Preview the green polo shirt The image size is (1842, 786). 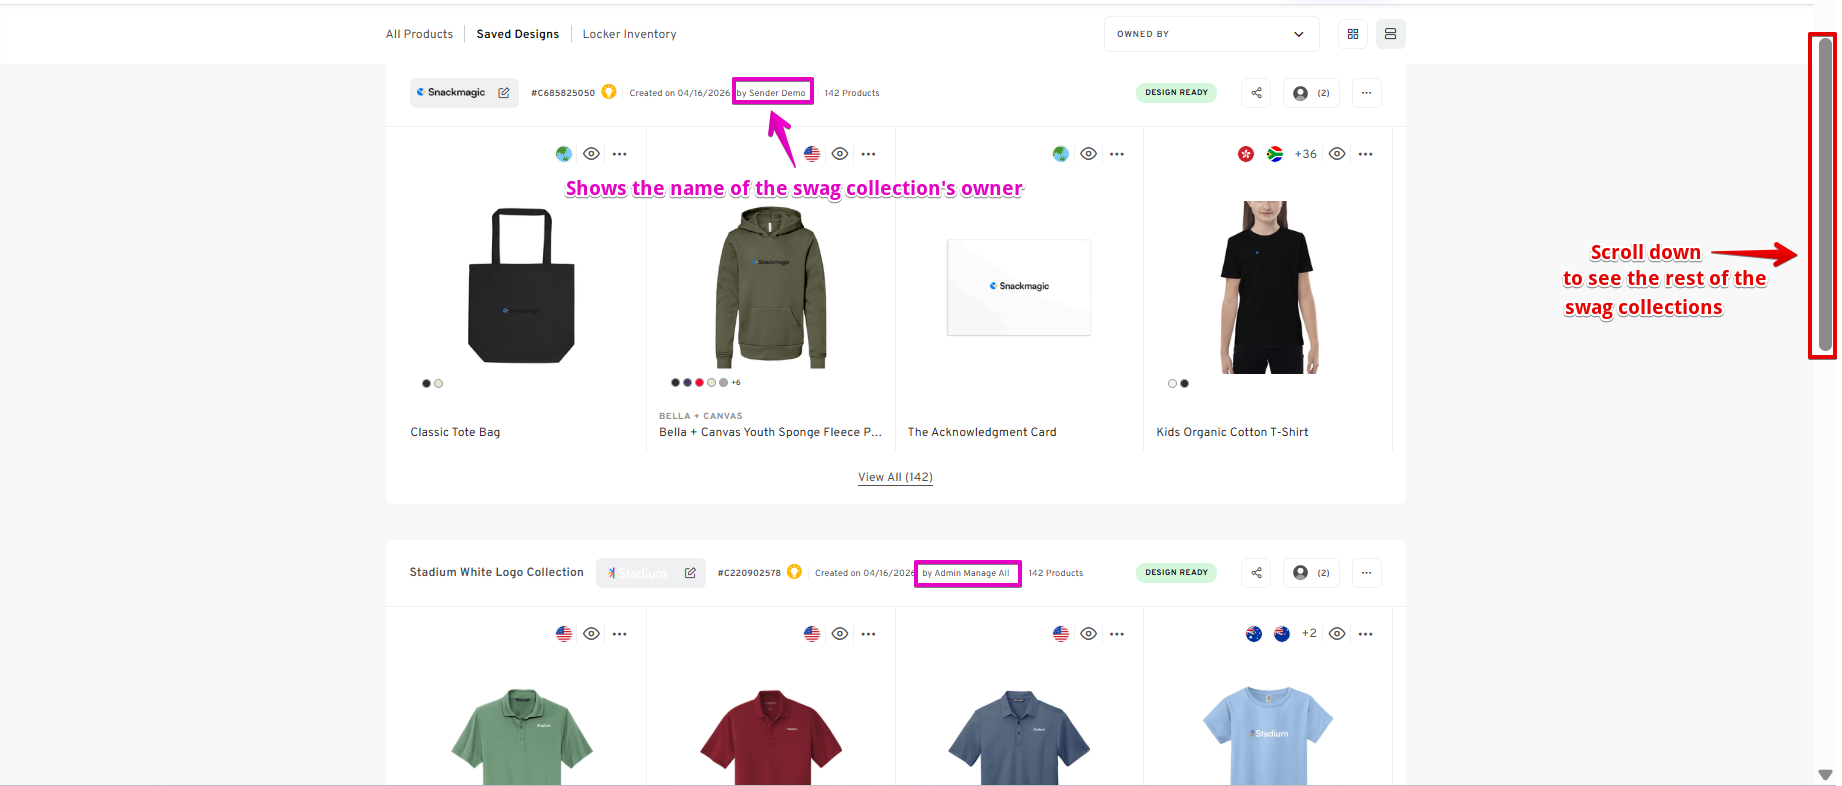592,634
